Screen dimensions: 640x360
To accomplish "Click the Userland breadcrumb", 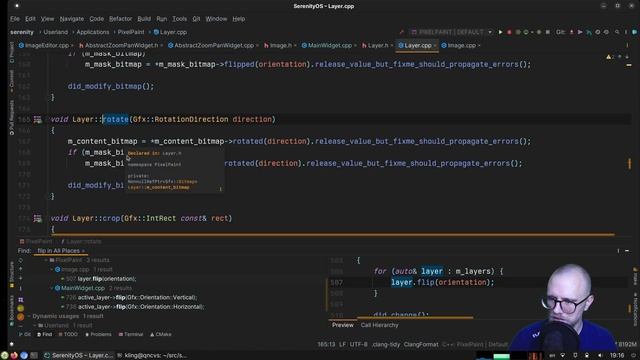I will (56, 32).
